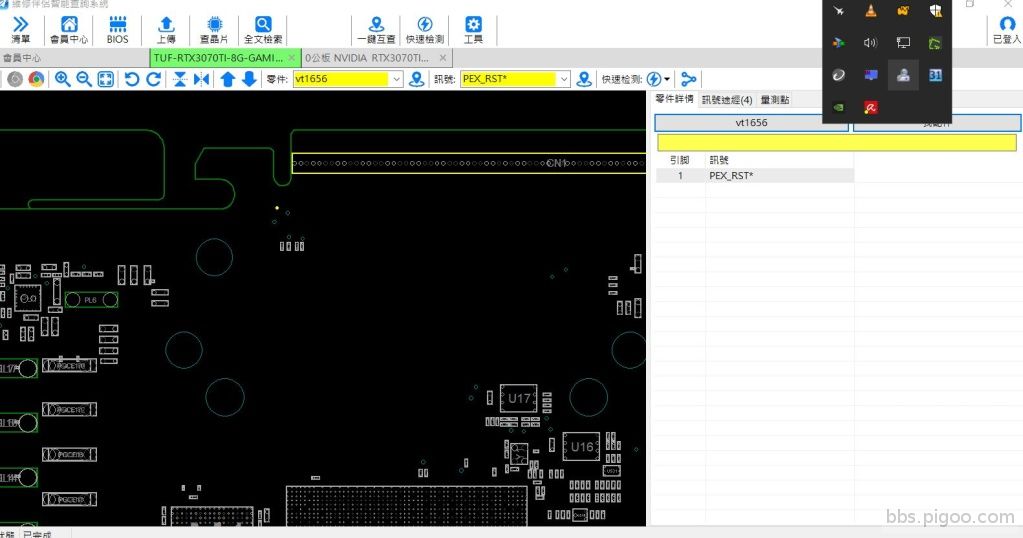
Task: Click the vt1656 button in details panel
Action: pos(751,122)
